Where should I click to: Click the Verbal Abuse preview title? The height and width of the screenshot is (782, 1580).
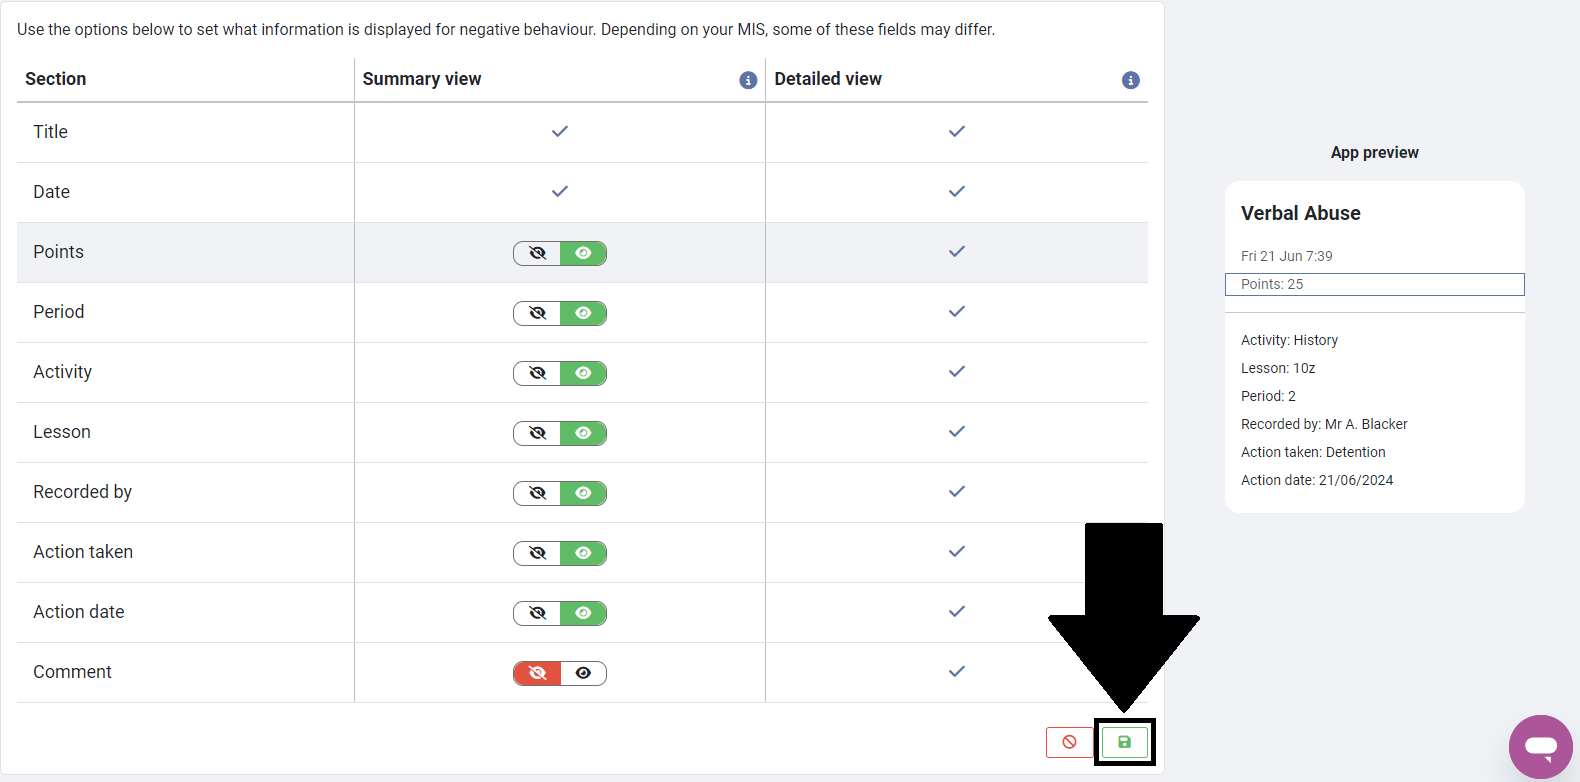click(x=1300, y=213)
